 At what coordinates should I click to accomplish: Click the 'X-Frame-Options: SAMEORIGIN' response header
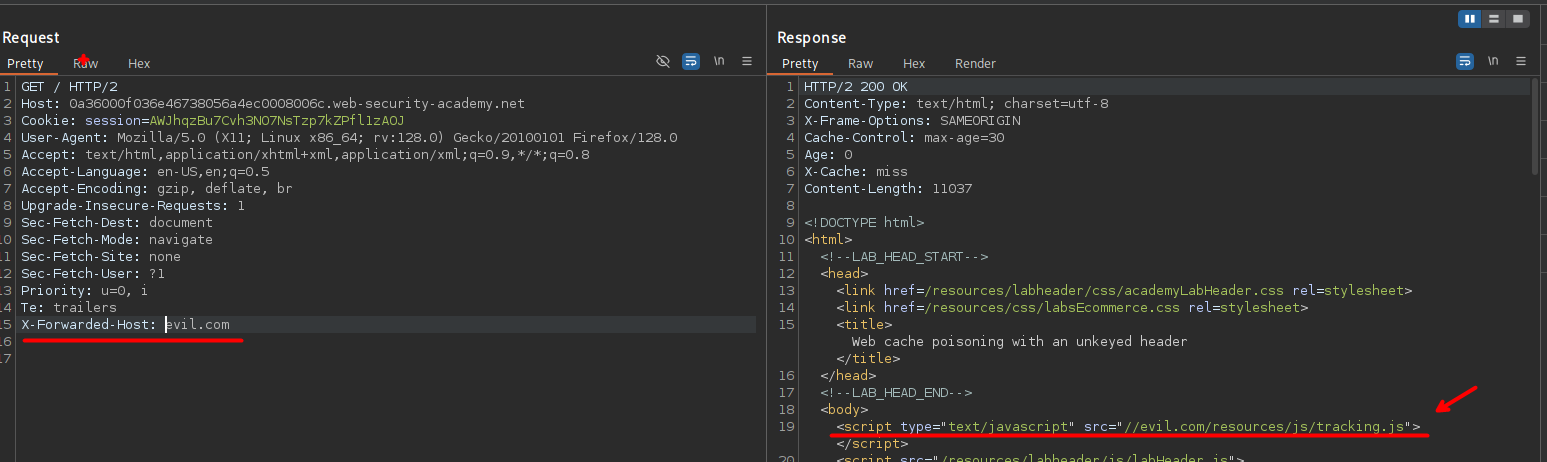point(912,121)
